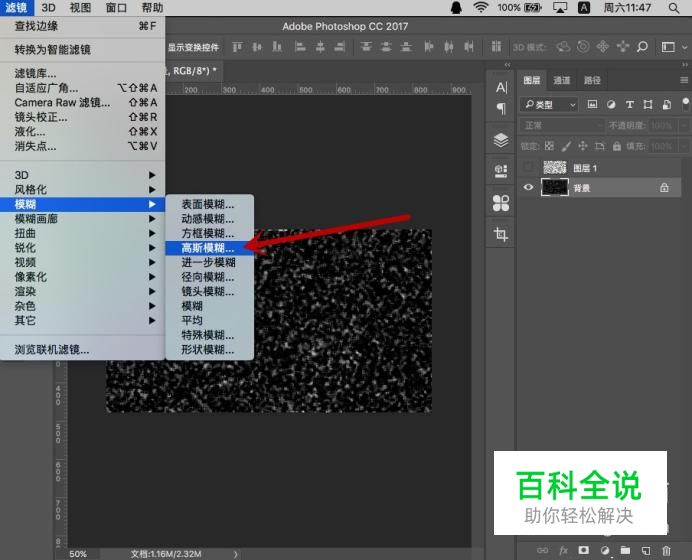Expand the 风格化 filter submenu
The width and height of the screenshot is (692, 560).
[x=83, y=190]
